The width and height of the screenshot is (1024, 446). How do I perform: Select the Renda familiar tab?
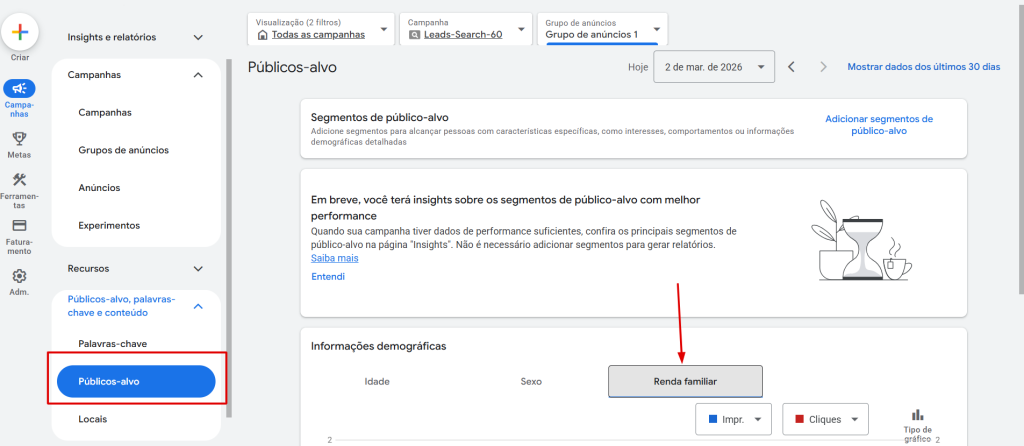coord(685,381)
